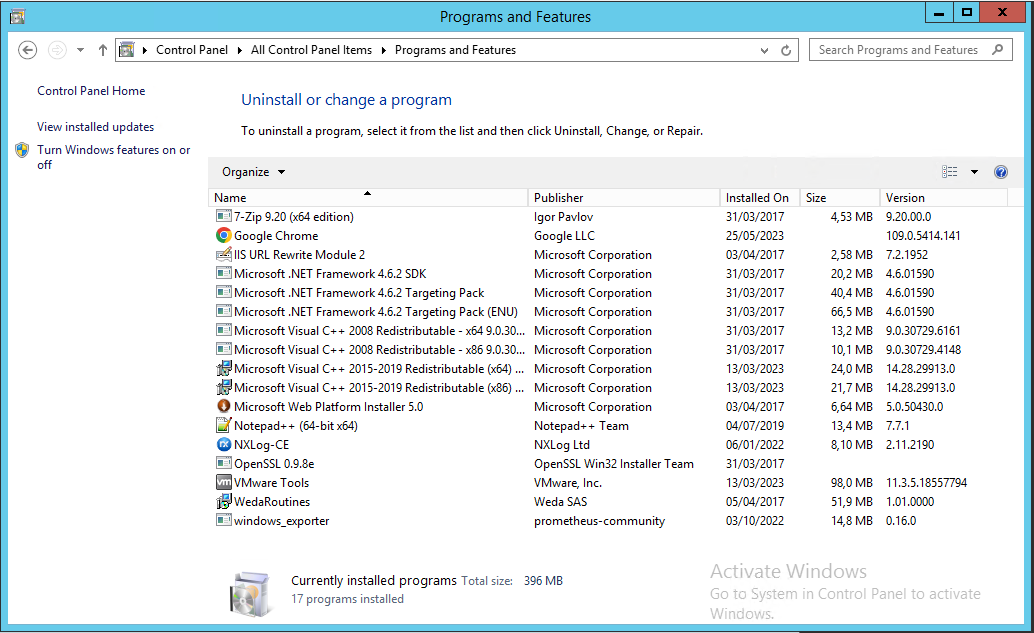
Task: Click the Web Platform Installer icon
Action: (x=224, y=406)
